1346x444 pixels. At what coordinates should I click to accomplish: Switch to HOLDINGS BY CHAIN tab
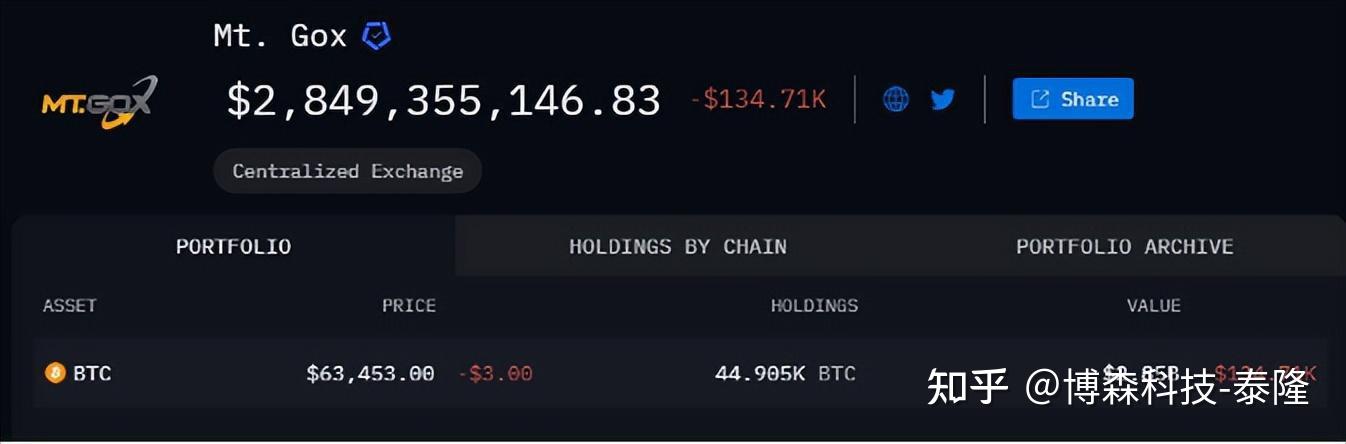point(678,246)
